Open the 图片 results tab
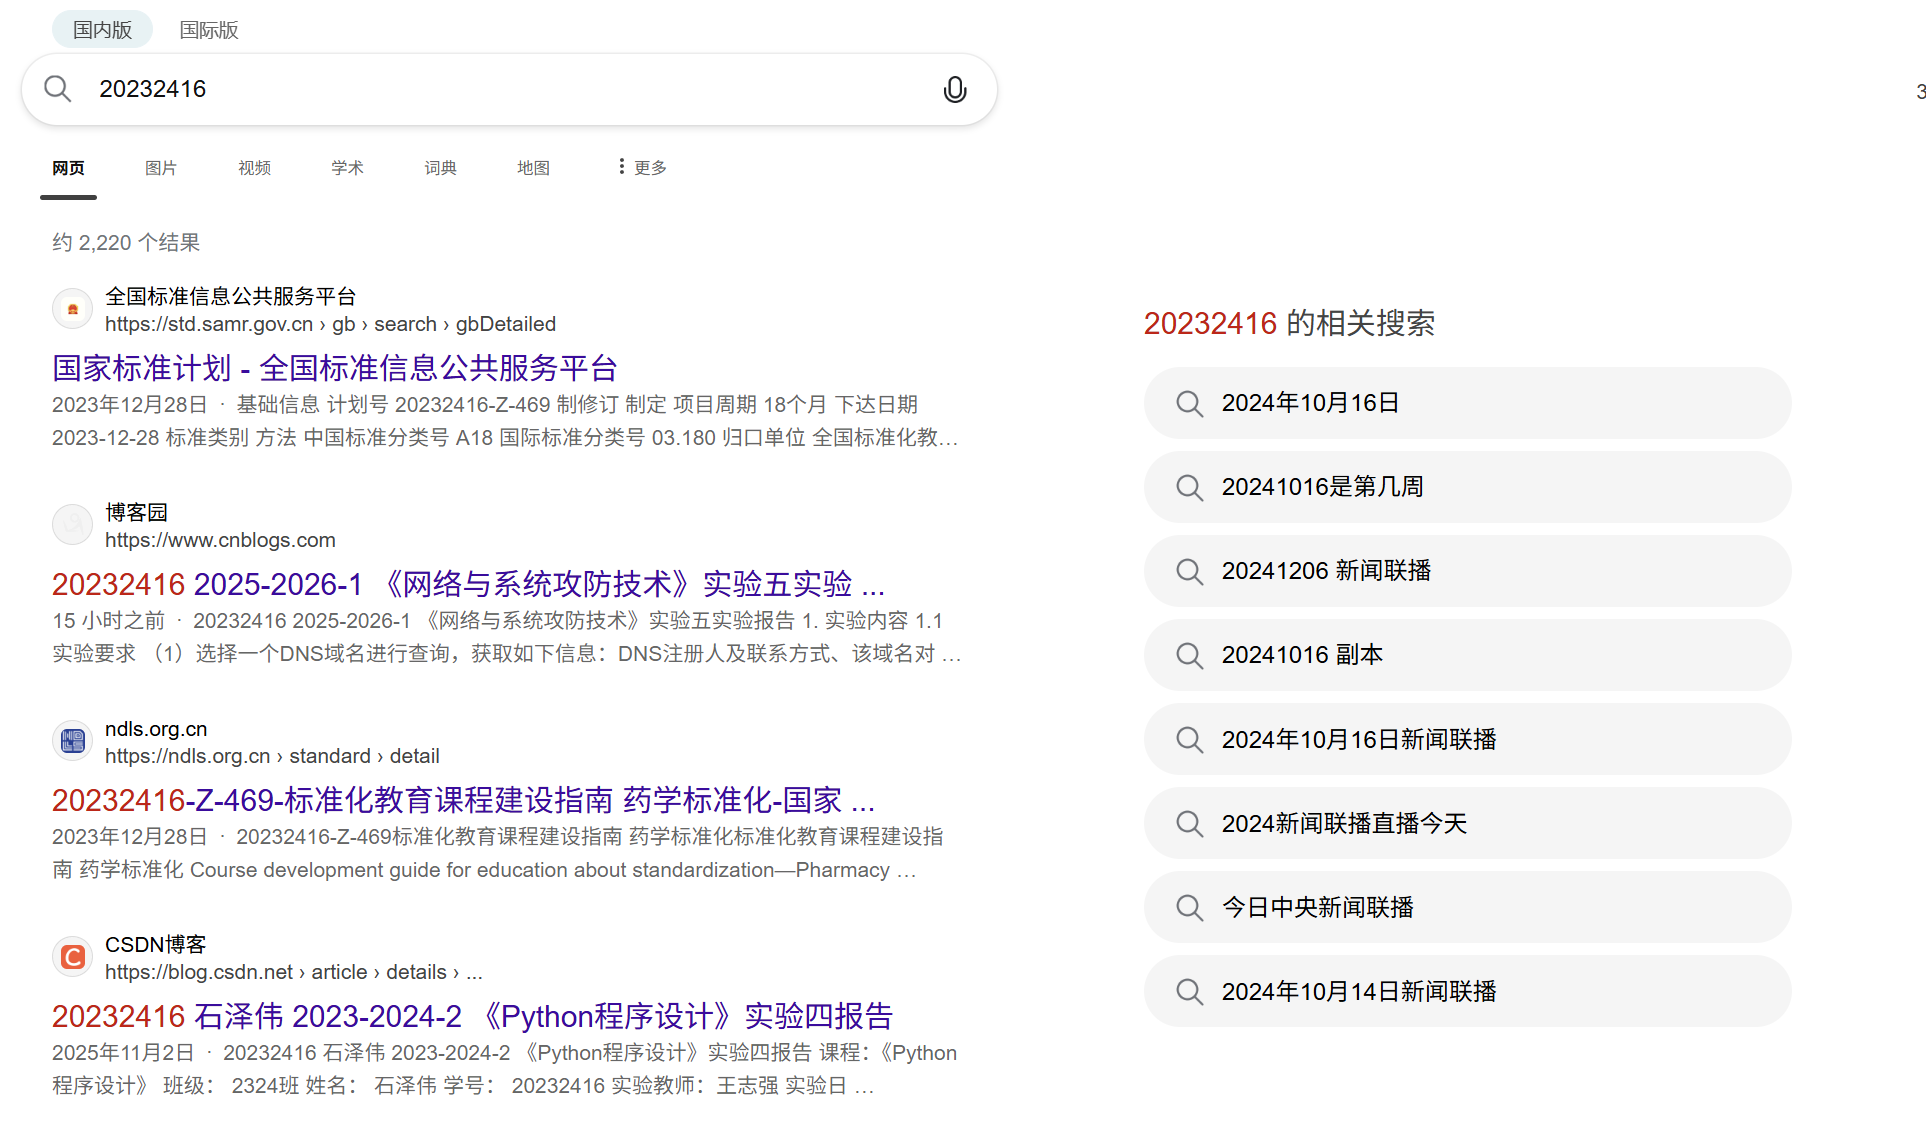Viewport: 1926px width, 1128px height. [x=160, y=168]
